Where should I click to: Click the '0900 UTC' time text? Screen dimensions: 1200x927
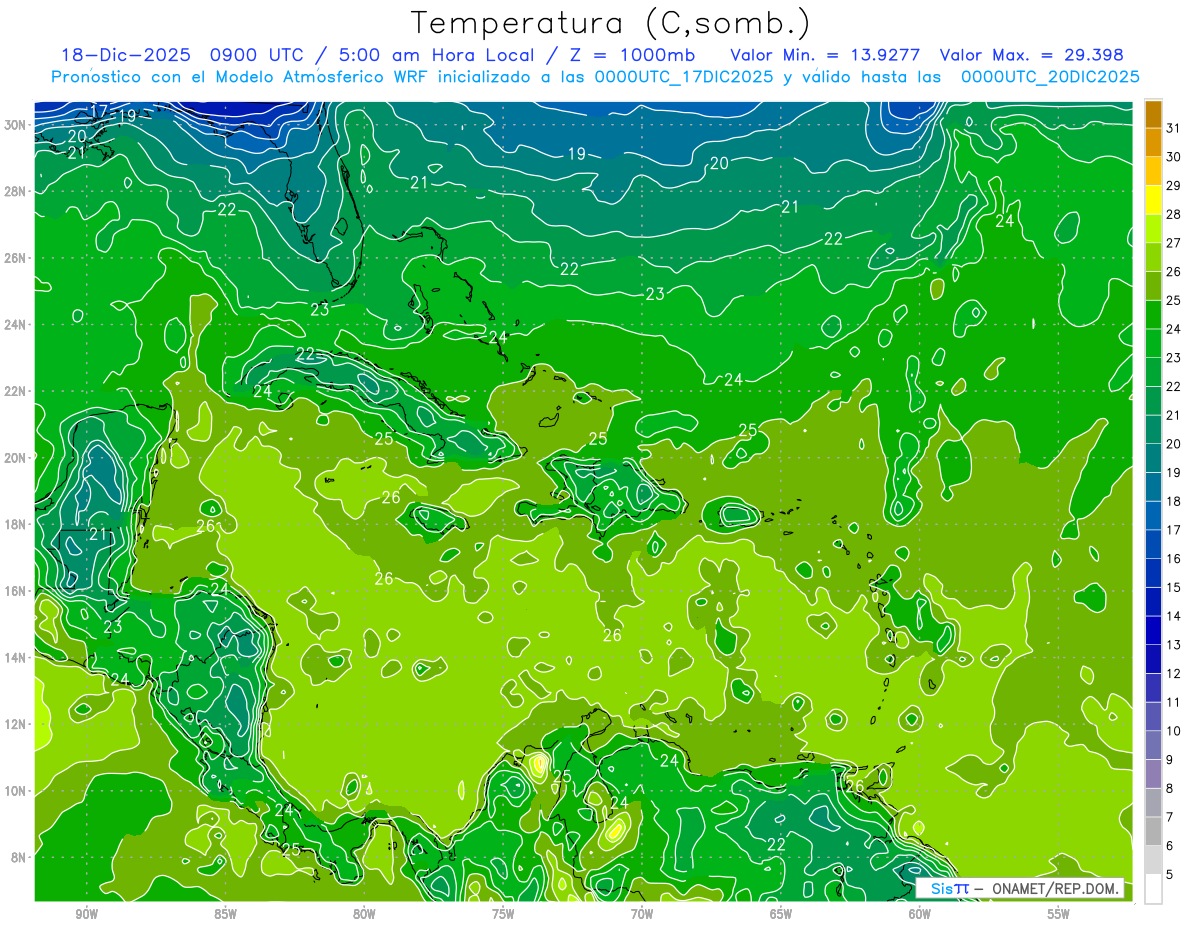tap(256, 55)
